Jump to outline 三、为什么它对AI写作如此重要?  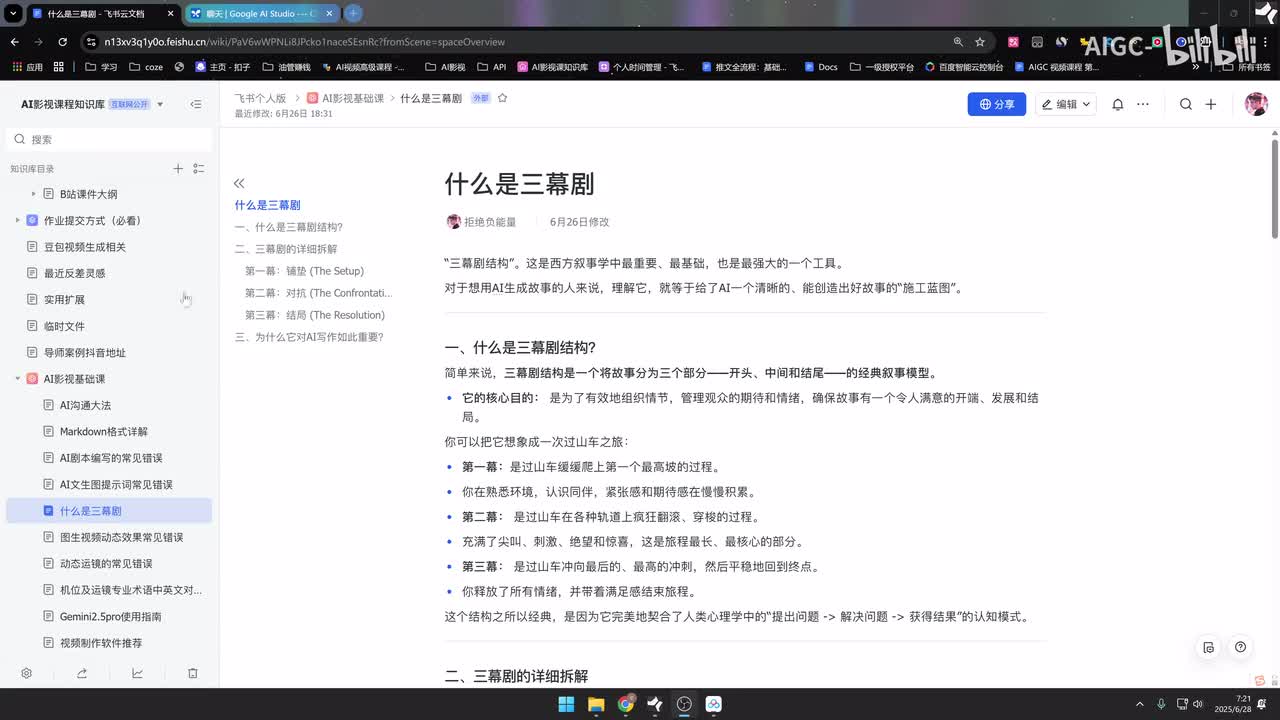click(x=309, y=337)
